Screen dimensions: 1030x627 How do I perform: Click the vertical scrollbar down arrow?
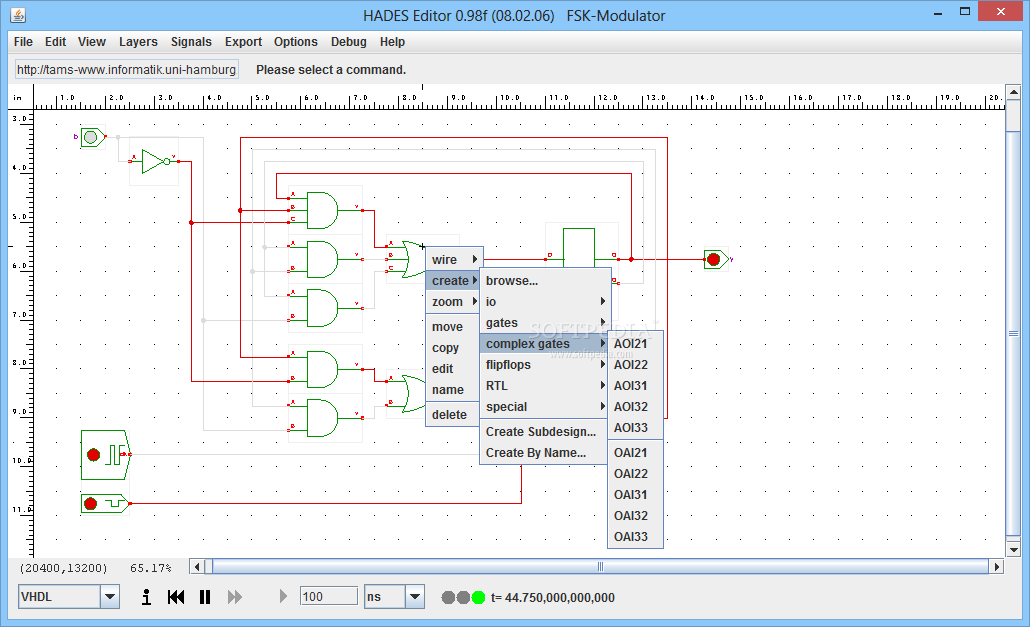(1014, 550)
